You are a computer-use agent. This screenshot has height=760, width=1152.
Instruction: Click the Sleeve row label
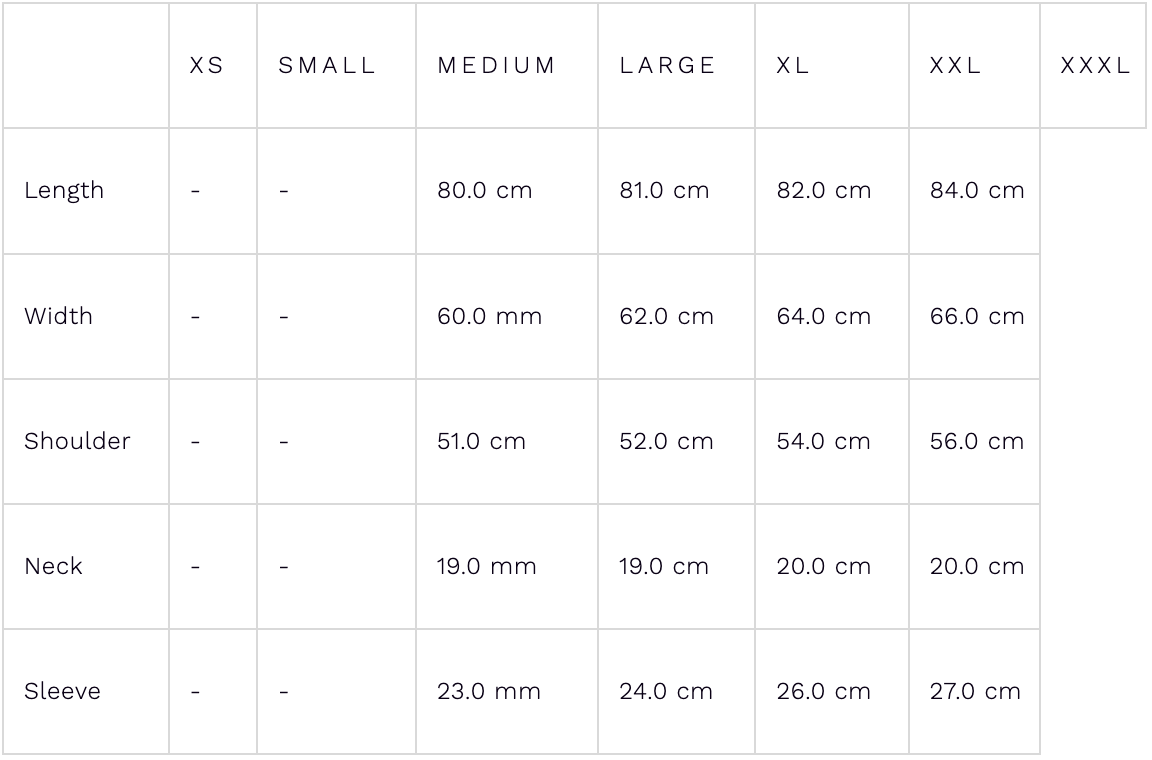(x=62, y=691)
